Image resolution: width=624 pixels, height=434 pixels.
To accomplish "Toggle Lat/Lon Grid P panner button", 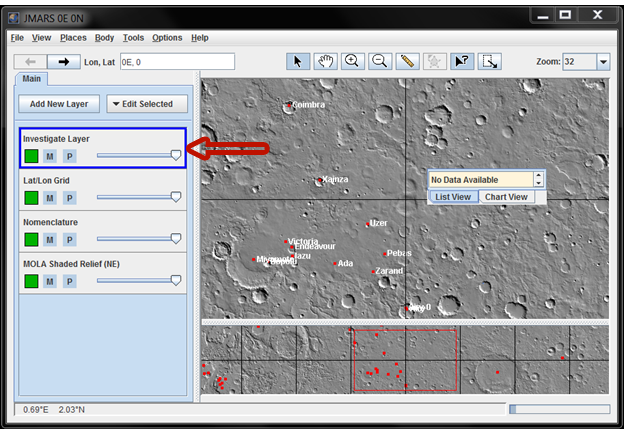I will click(70, 198).
